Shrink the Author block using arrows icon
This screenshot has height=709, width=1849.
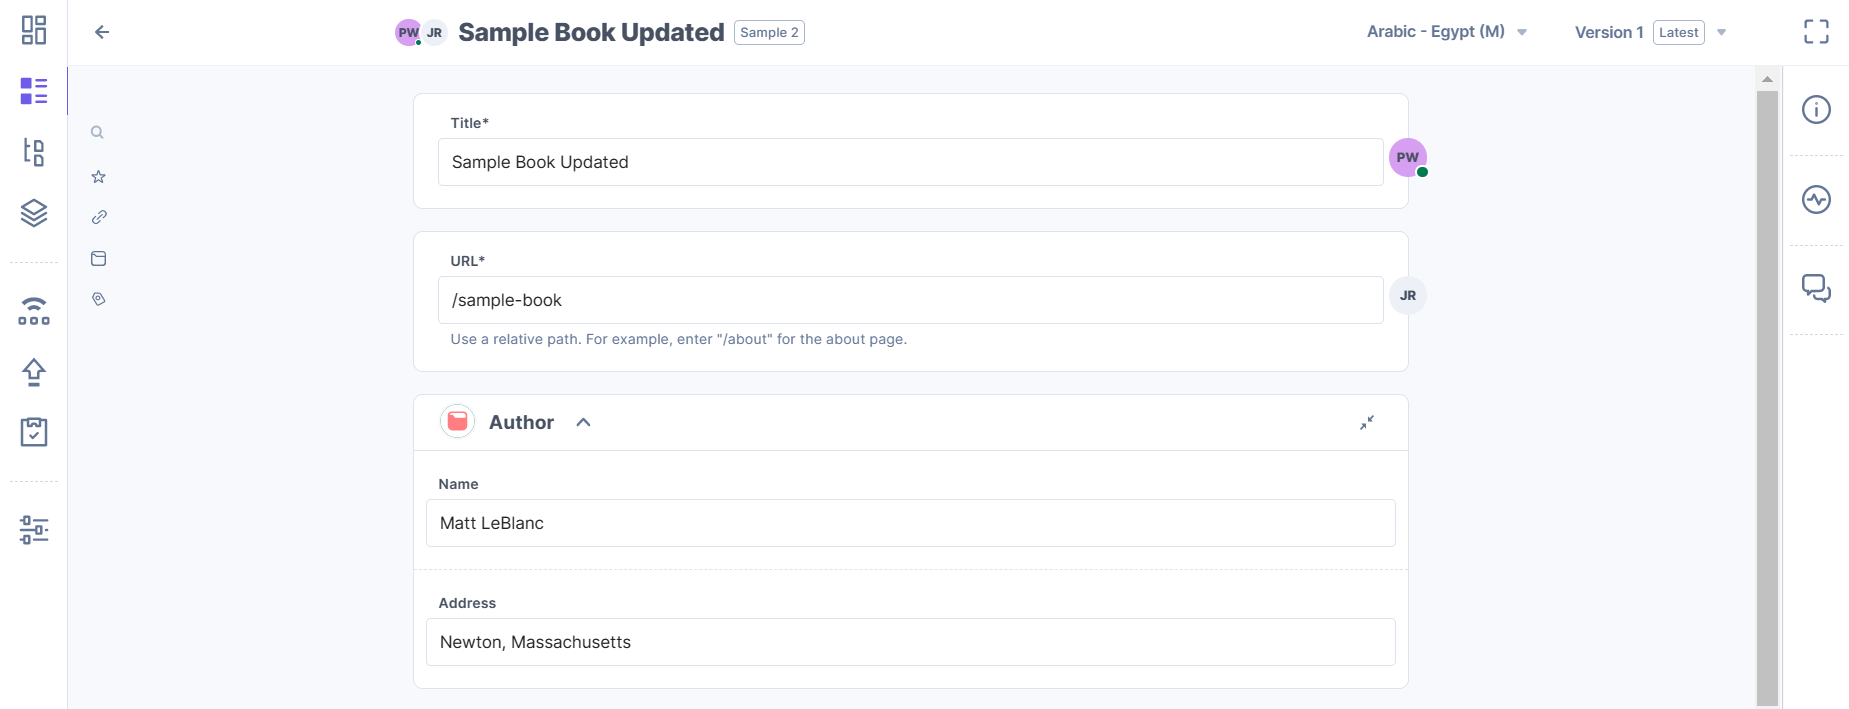click(x=1366, y=422)
